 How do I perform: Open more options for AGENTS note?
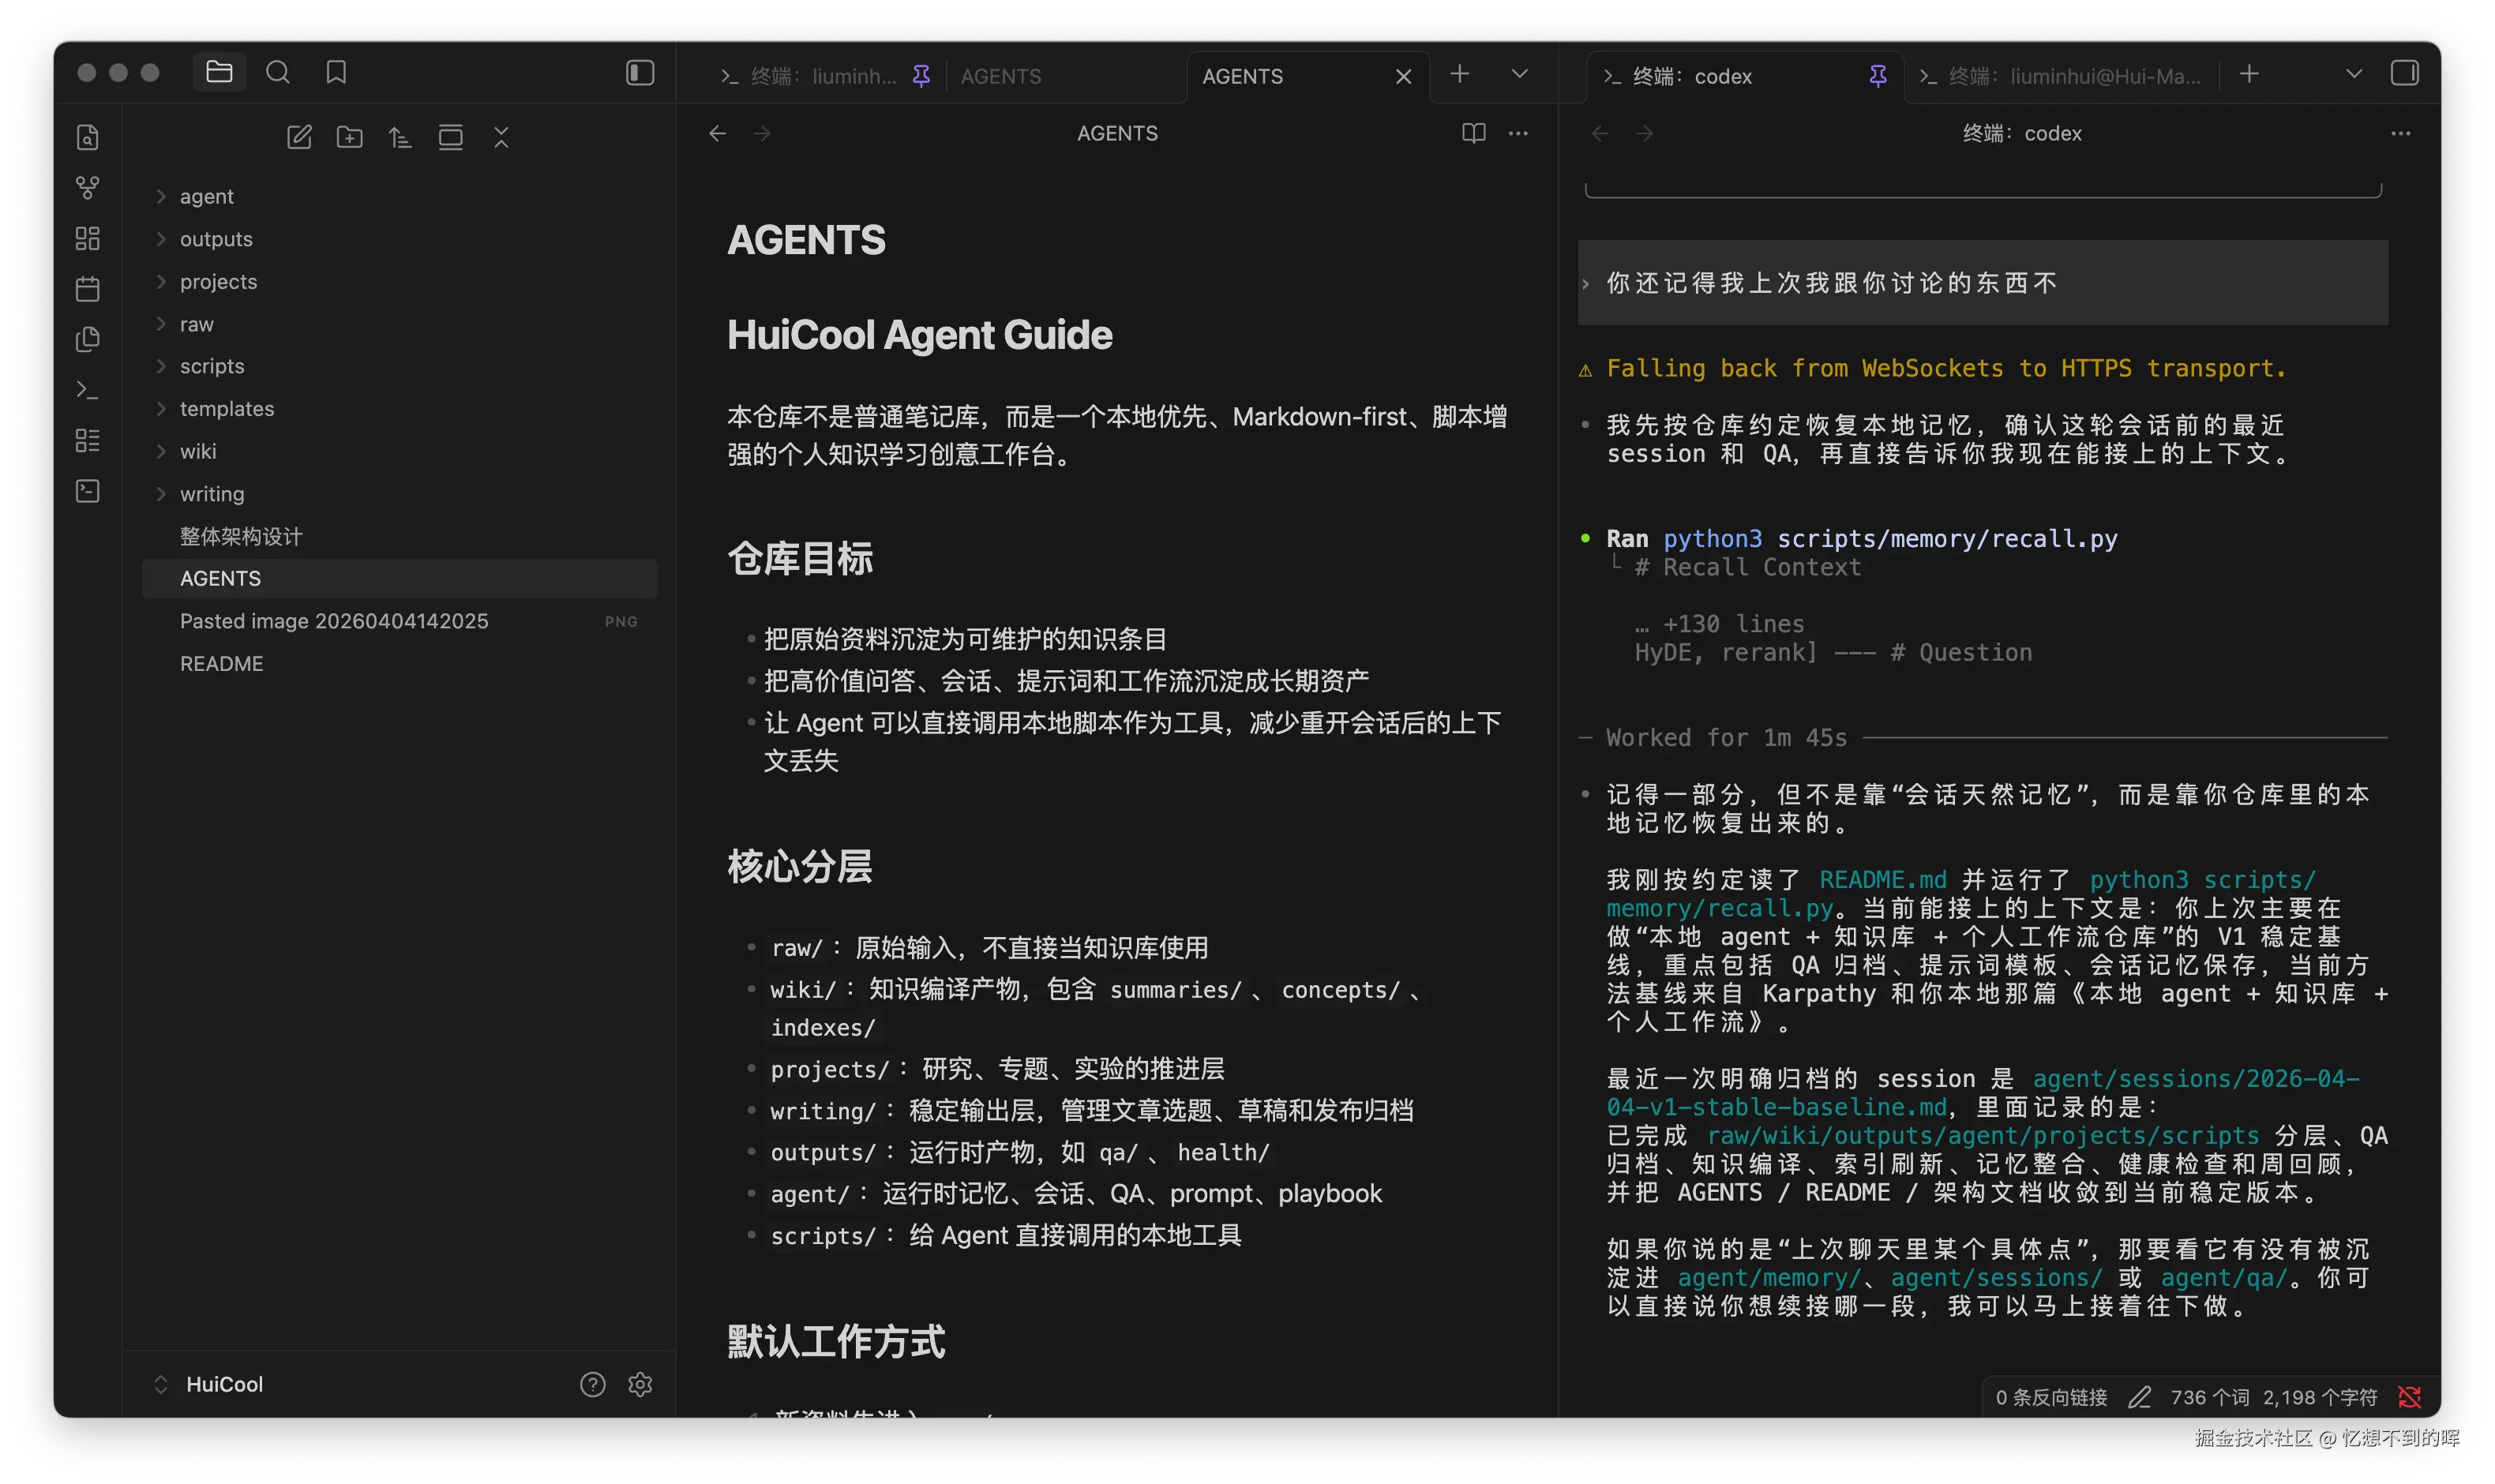pos(1518,133)
